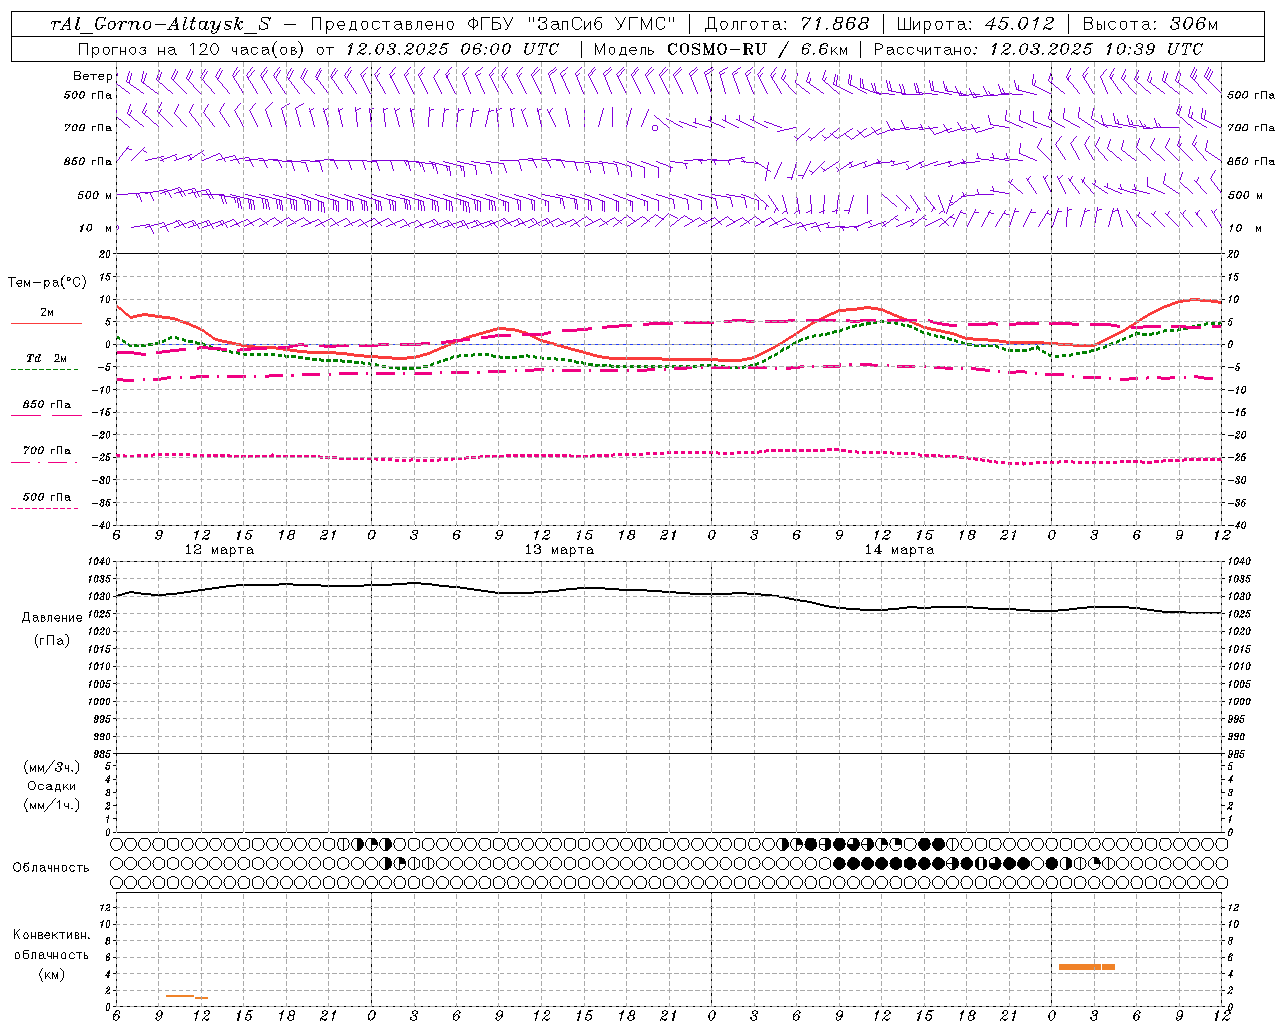1280x1024 pixels.
Task: Click the forecast length text Прогноз на 120 часа(ов)
Action: click(192, 49)
